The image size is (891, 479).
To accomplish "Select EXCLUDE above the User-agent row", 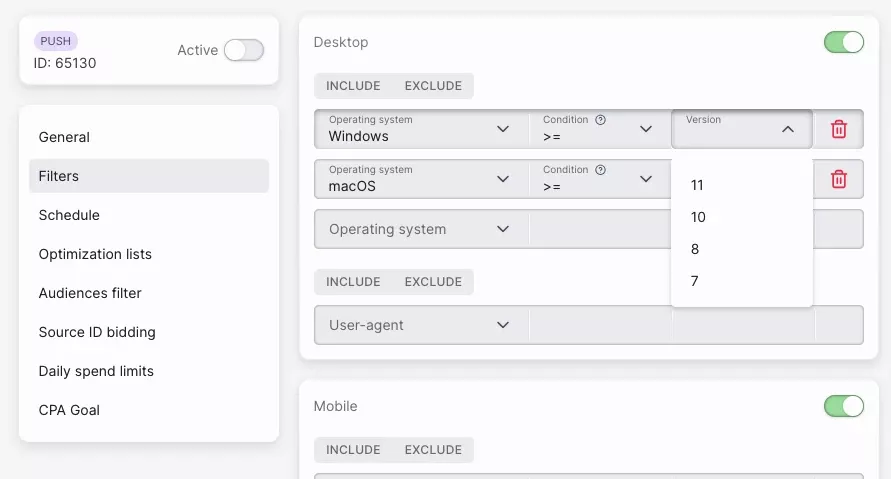I will [433, 282].
